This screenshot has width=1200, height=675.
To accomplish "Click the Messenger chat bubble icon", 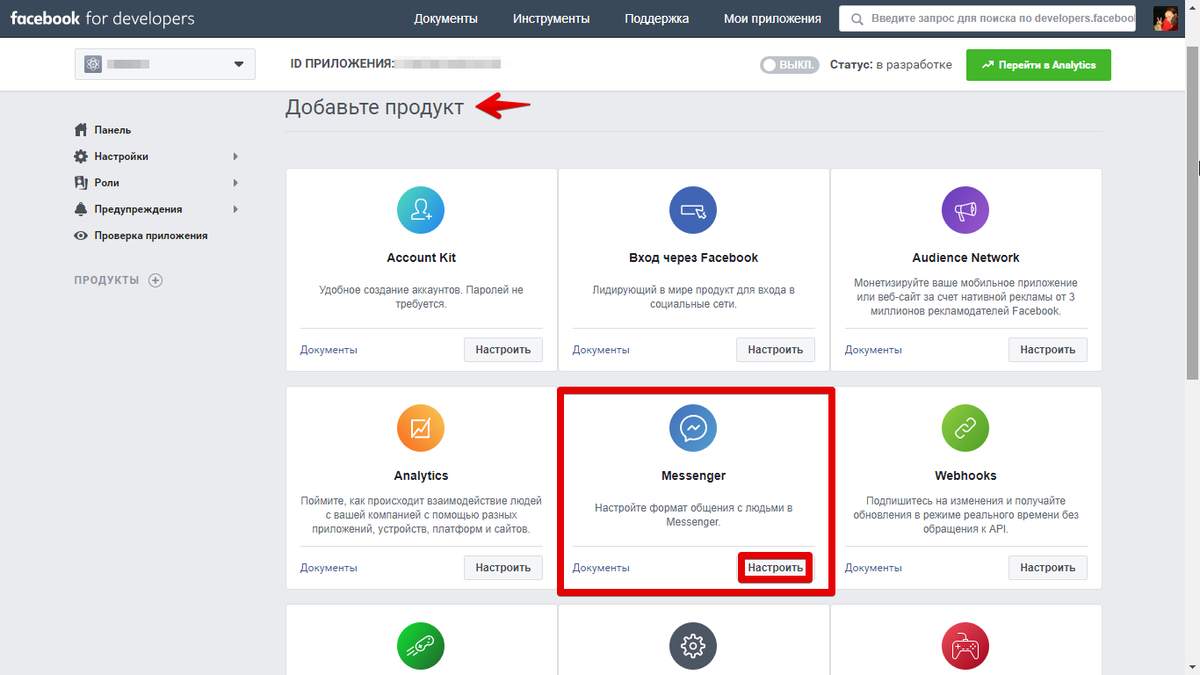I will [x=693, y=428].
